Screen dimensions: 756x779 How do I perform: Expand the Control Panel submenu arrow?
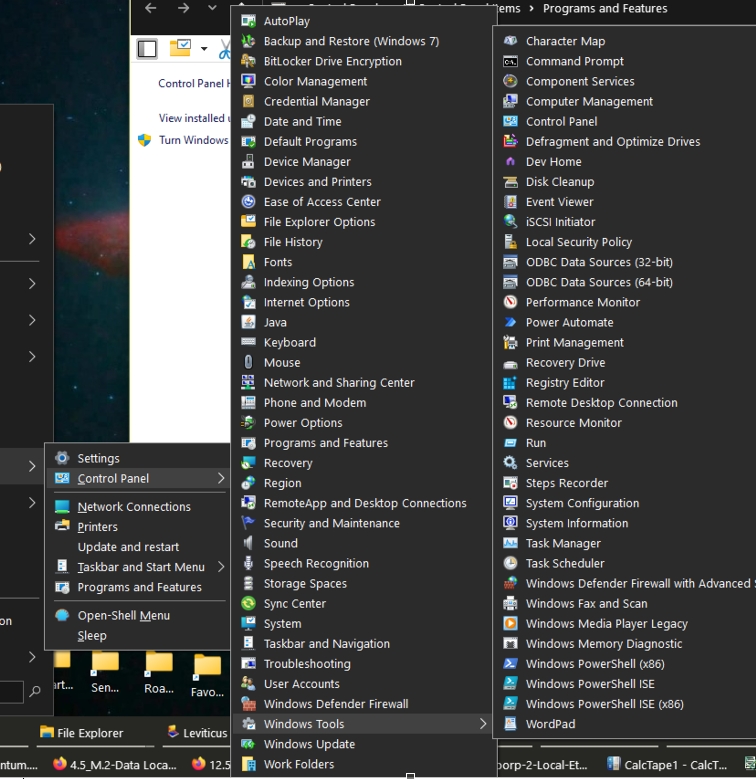tap(221, 478)
